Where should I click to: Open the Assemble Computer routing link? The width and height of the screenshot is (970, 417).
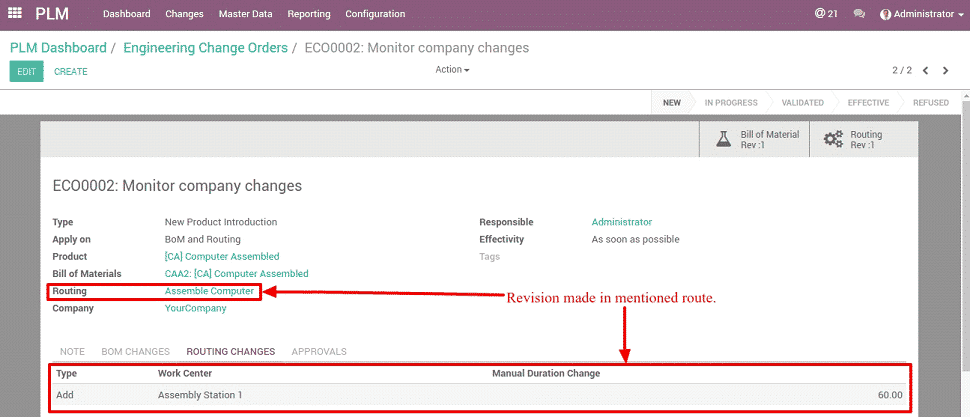click(x=209, y=291)
